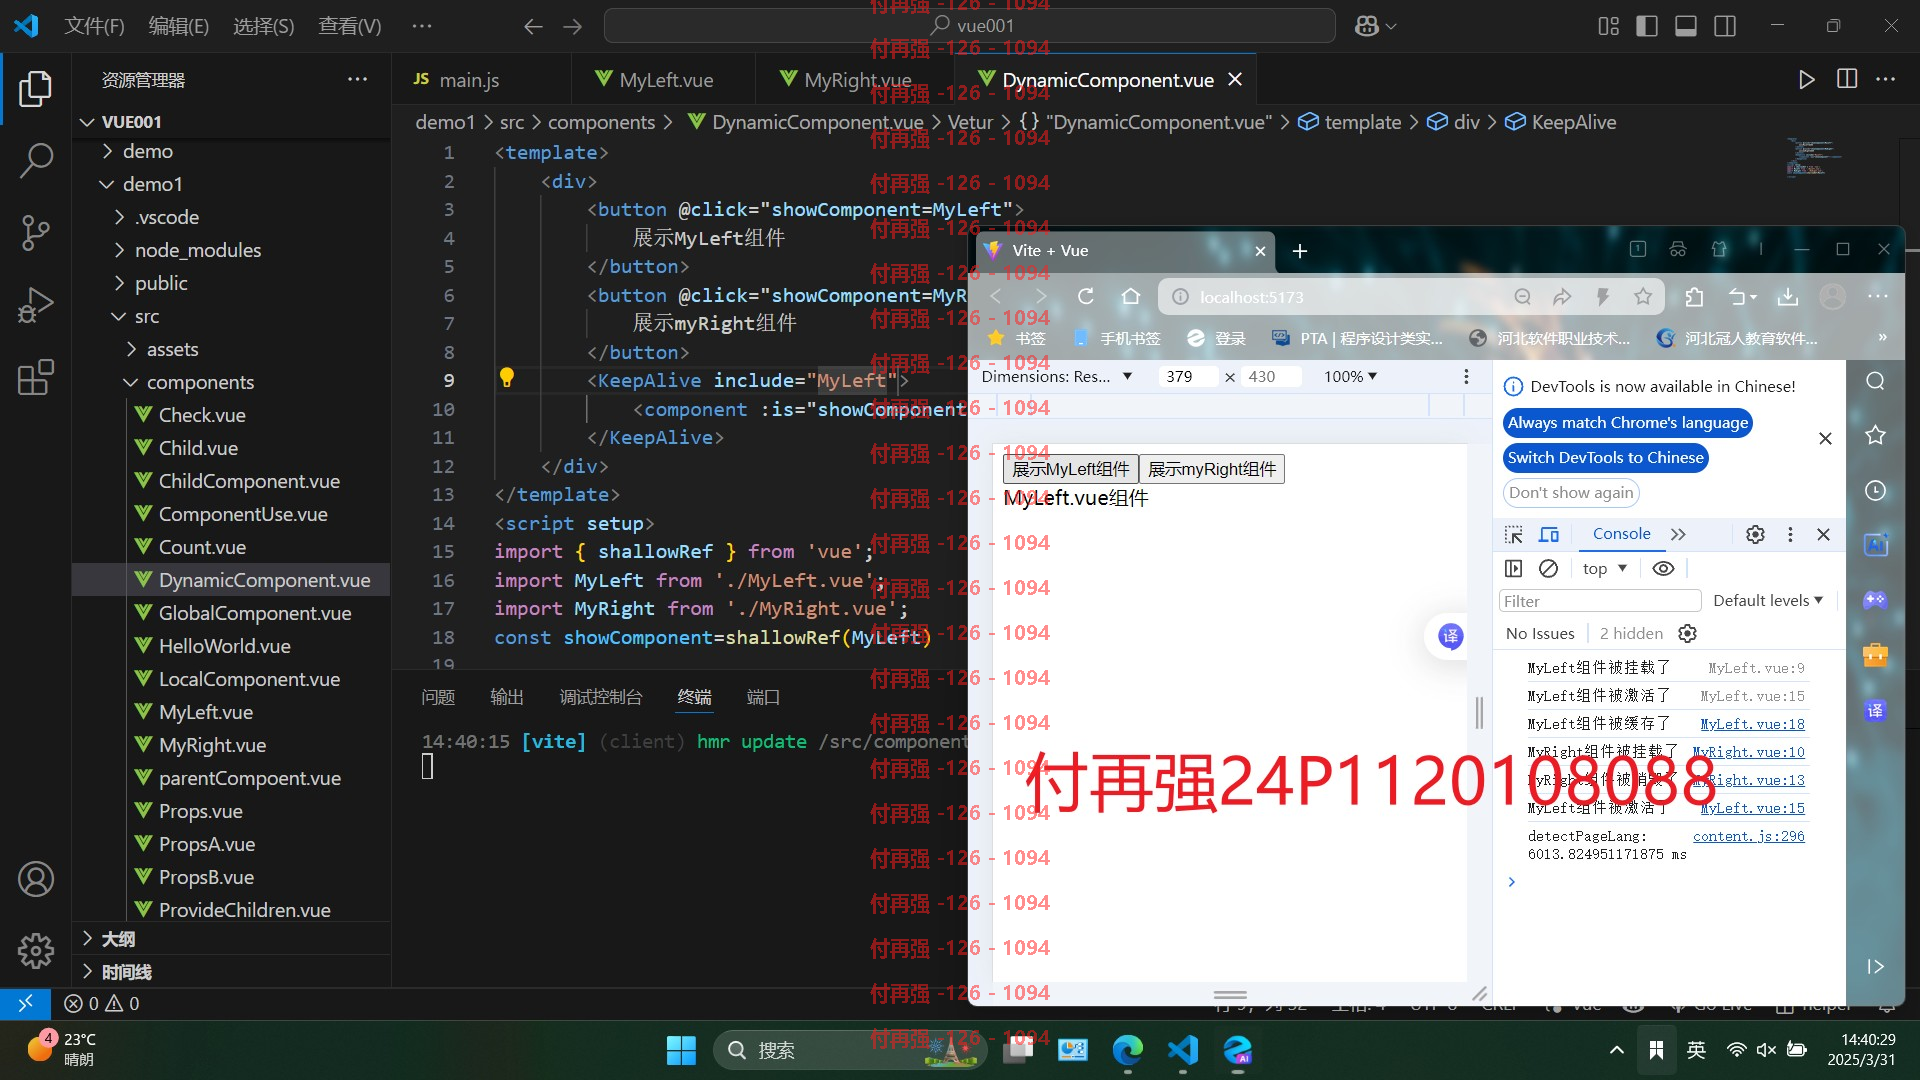Image resolution: width=1920 pixels, height=1080 pixels.
Task: Open the Dimensions responsive dropdown
Action: pyautogui.click(x=1056, y=376)
